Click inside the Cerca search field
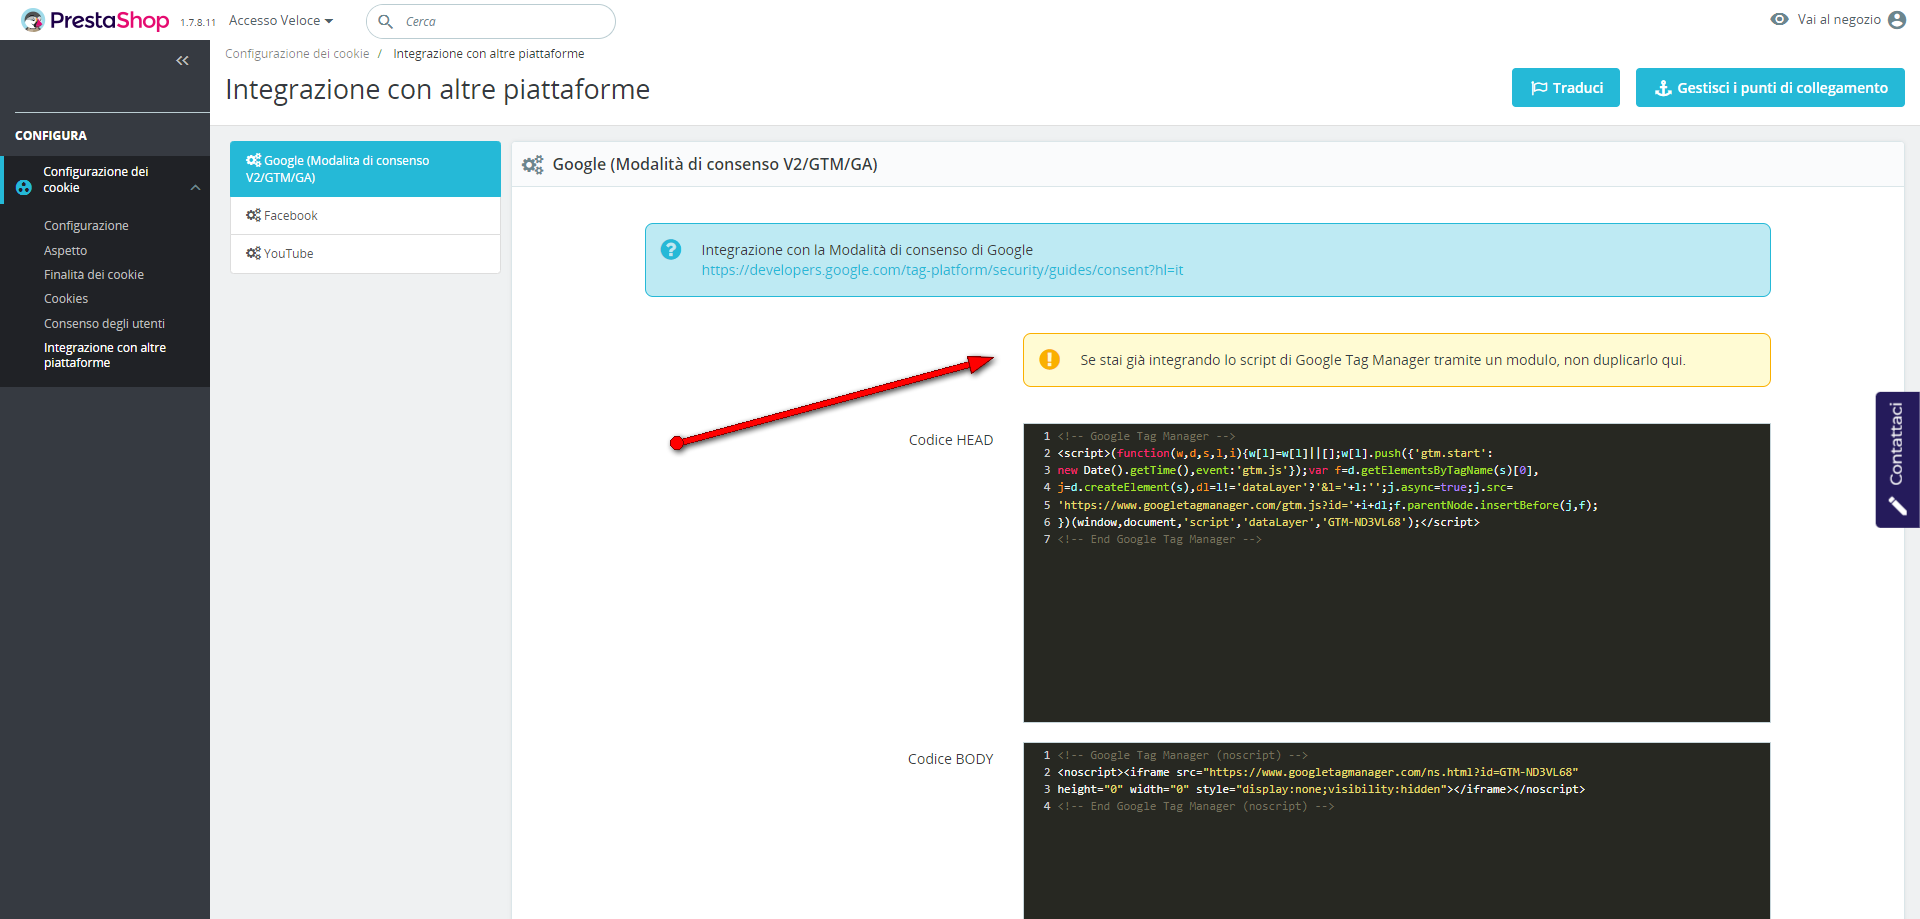Screen dimensions: 1920x919 point(491,21)
